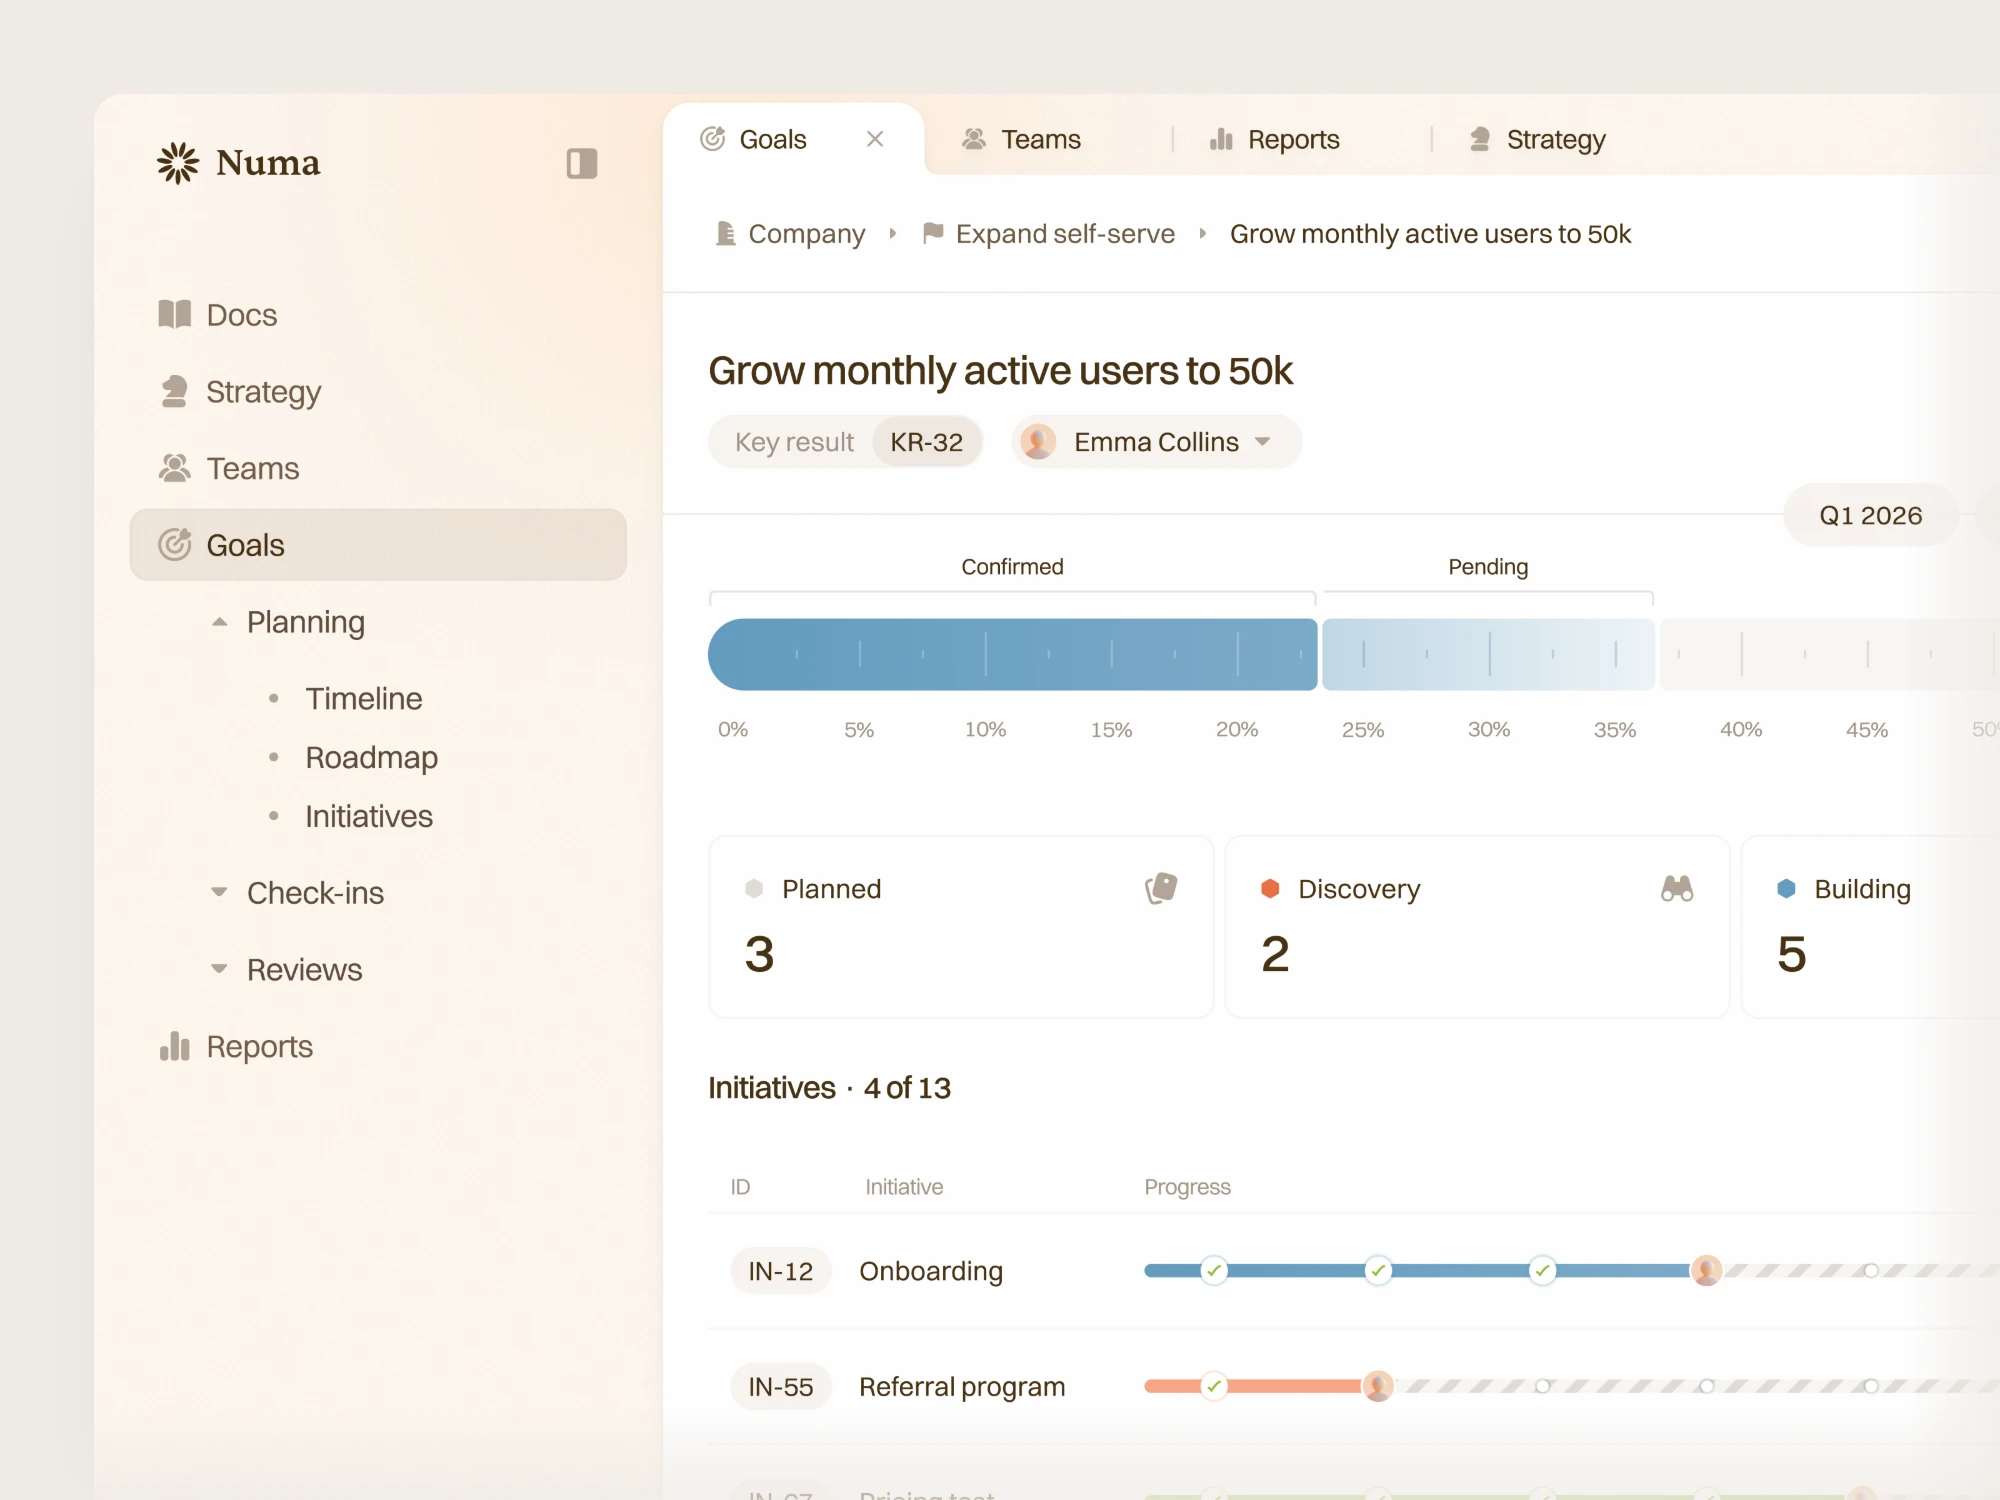Expand the Reviews section arrow
2000x1500 pixels.
219,969
